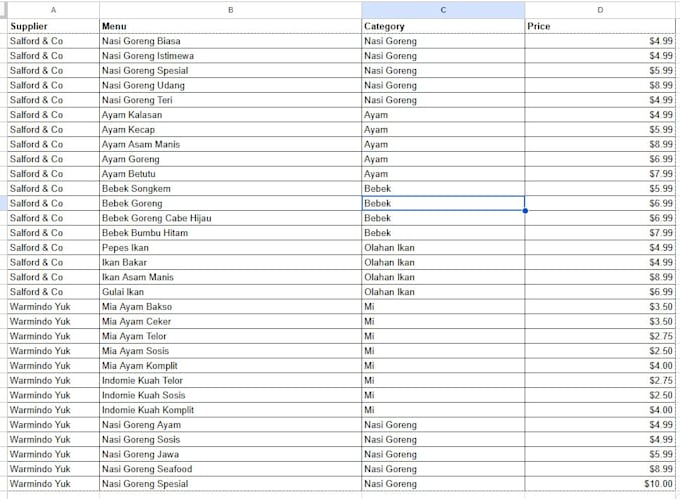This screenshot has height=499, width=680.
Task: Click the Menu header cell
Action: pyautogui.click(x=230, y=26)
